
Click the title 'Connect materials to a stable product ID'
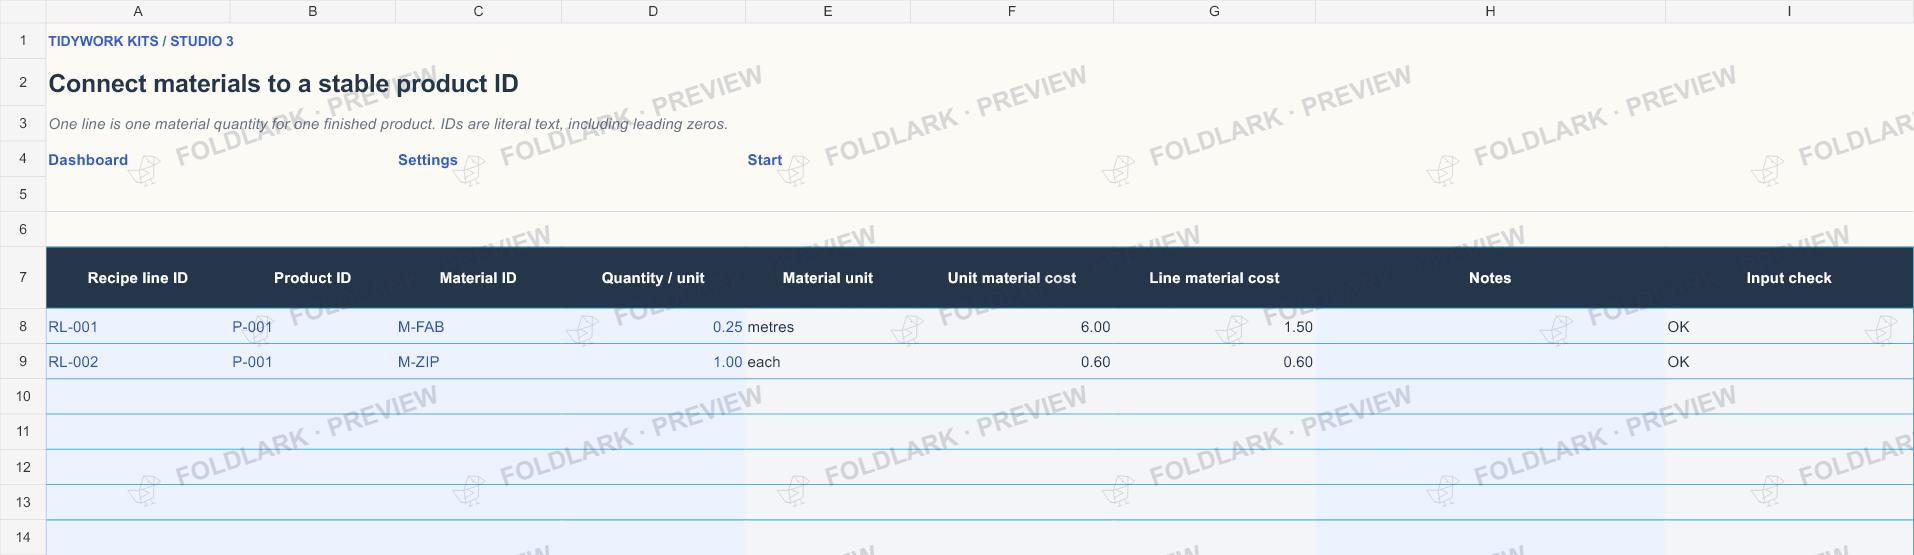(x=283, y=83)
